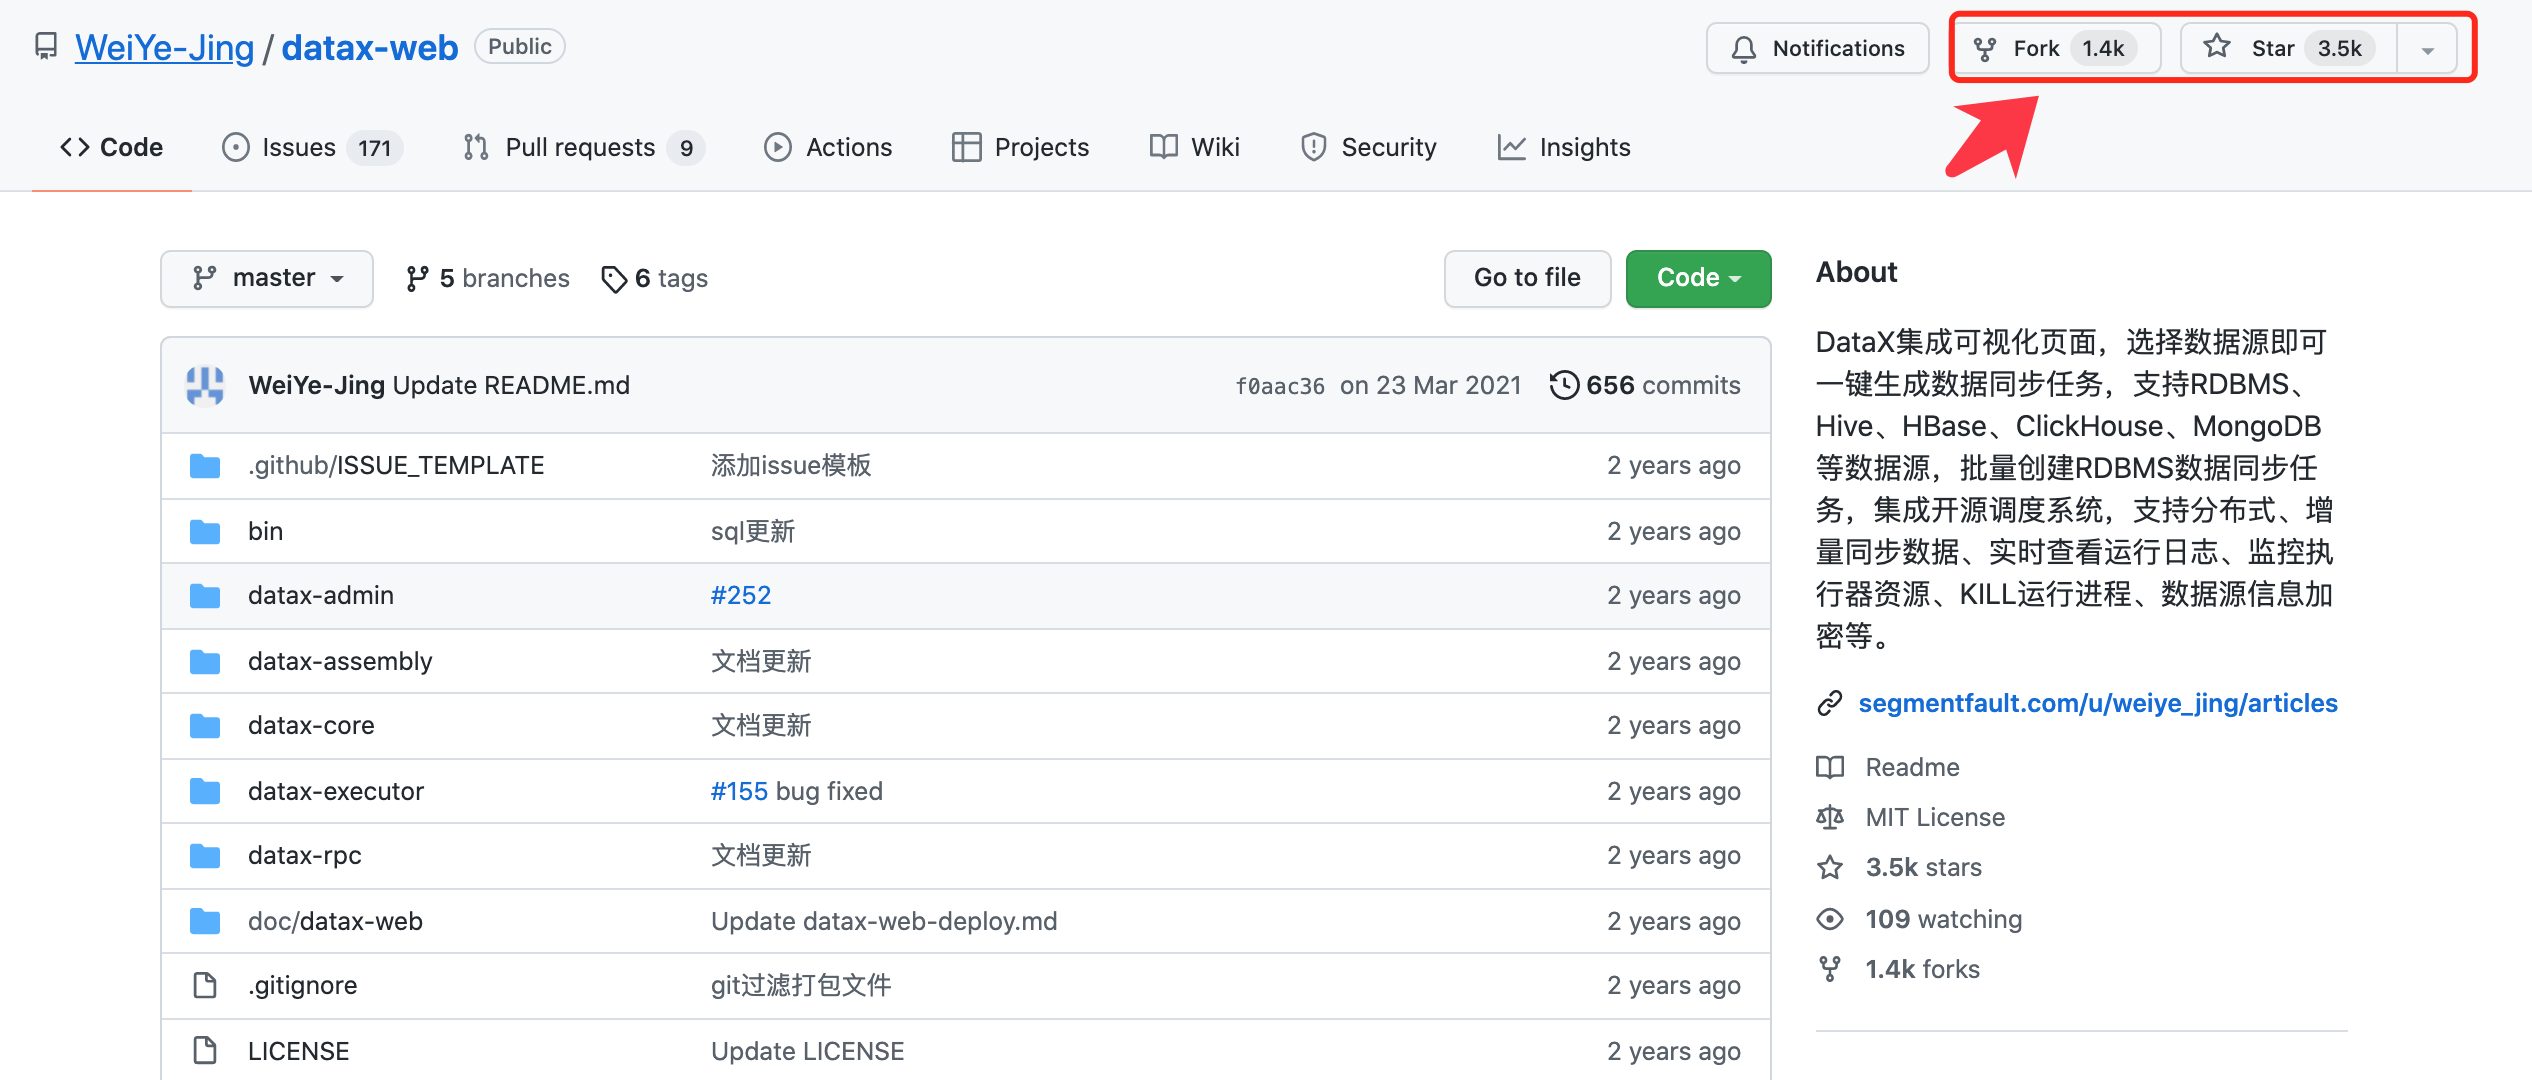
Task: Open issue link #155
Action: (739, 791)
